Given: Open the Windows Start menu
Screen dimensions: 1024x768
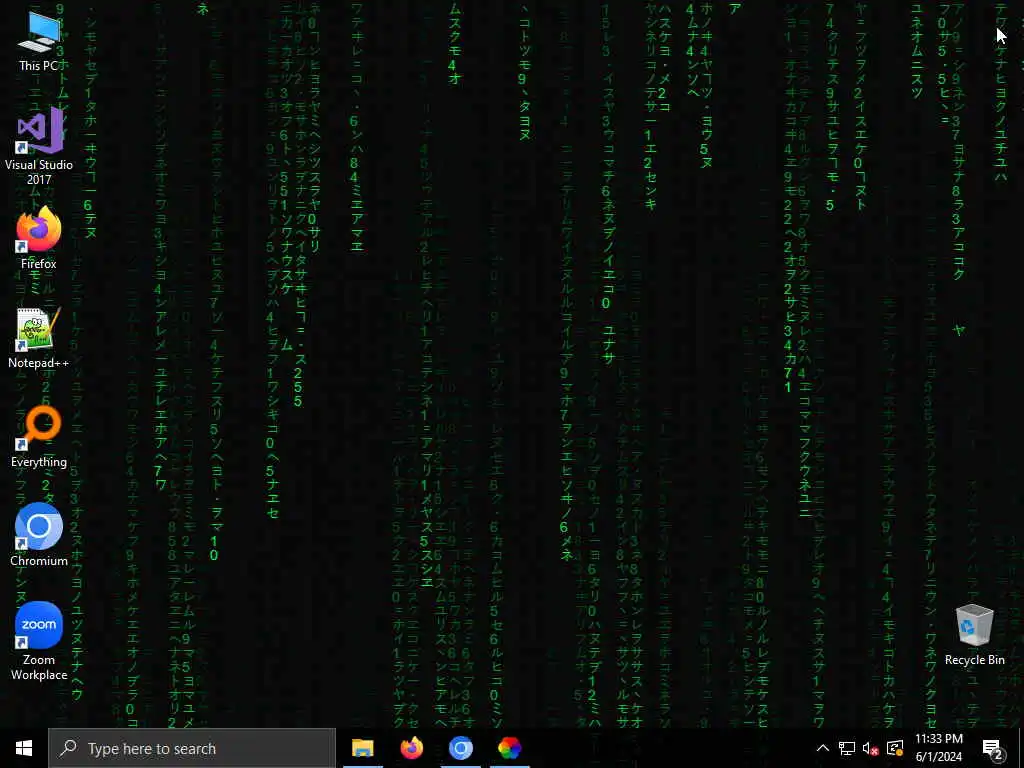Looking at the screenshot, I should point(24,748).
